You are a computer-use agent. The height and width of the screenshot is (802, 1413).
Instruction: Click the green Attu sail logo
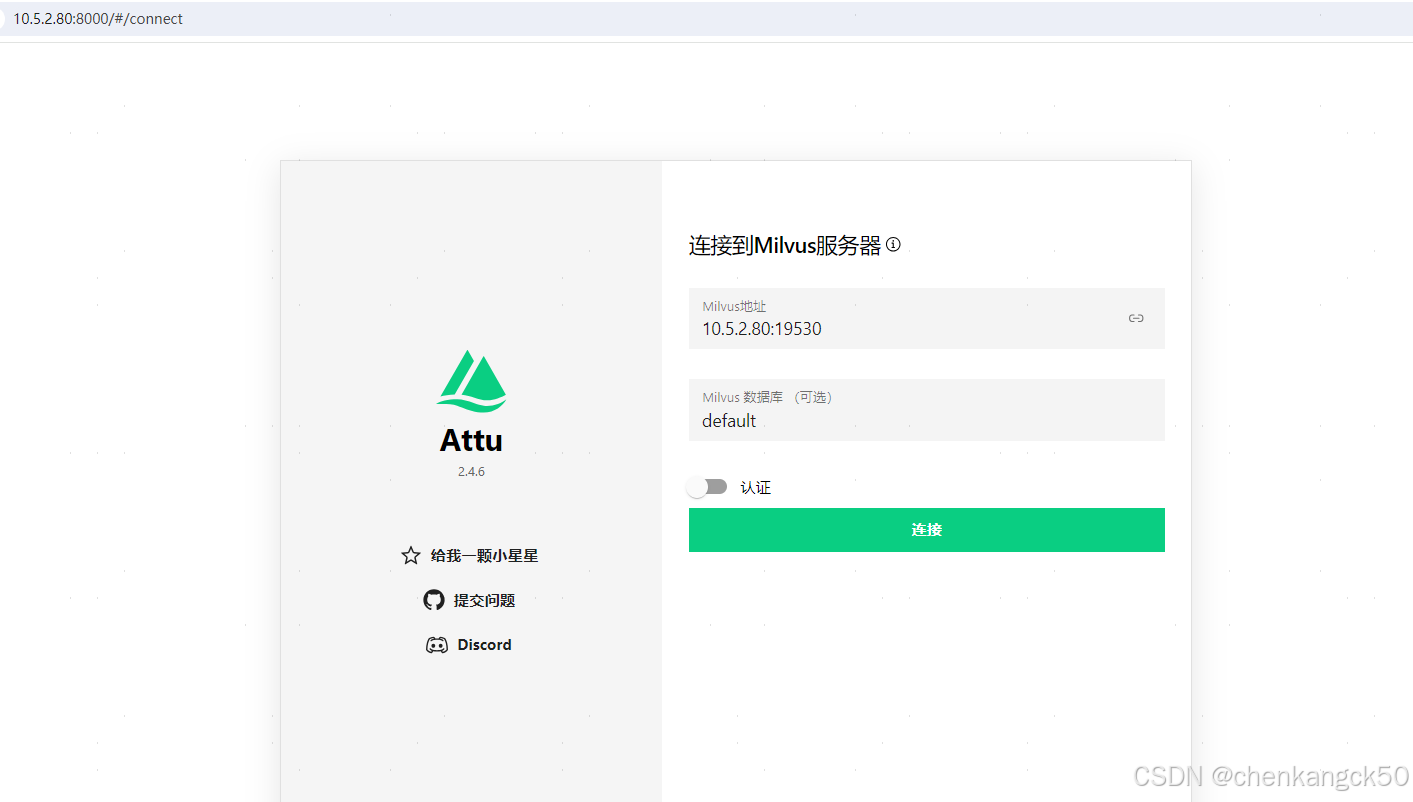coord(471,381)
